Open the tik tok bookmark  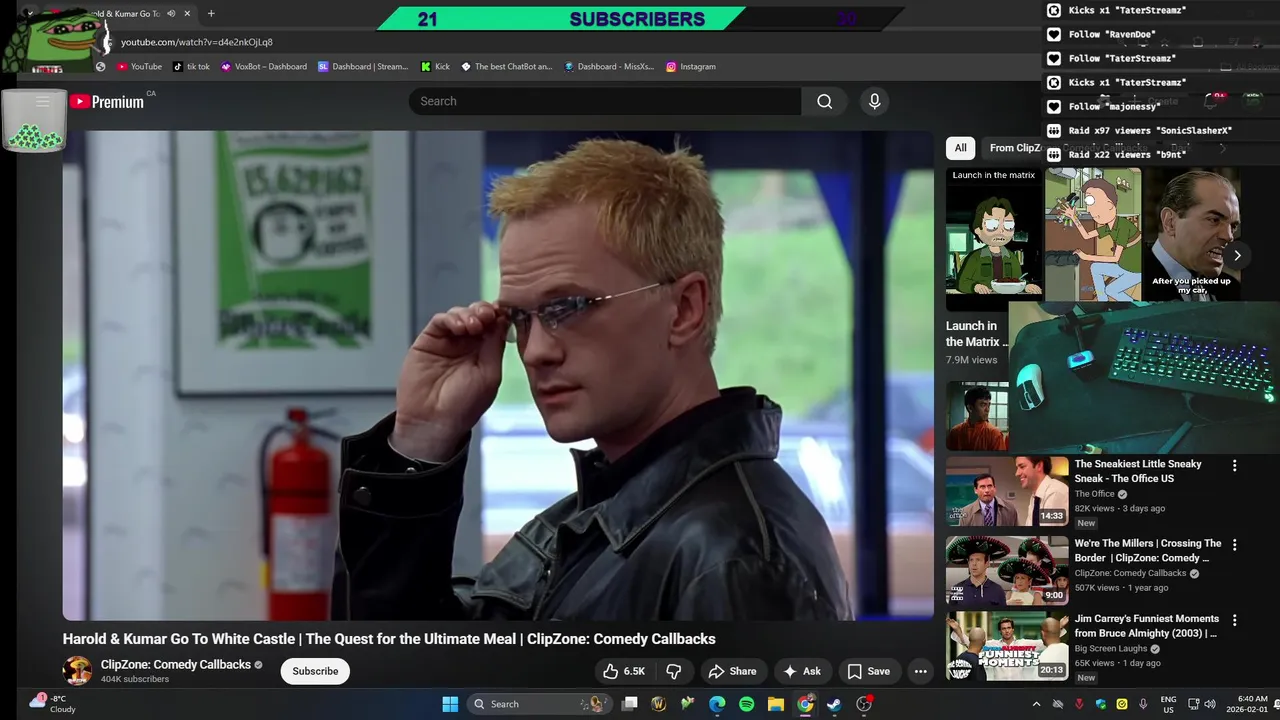click(x=191, y=67)
